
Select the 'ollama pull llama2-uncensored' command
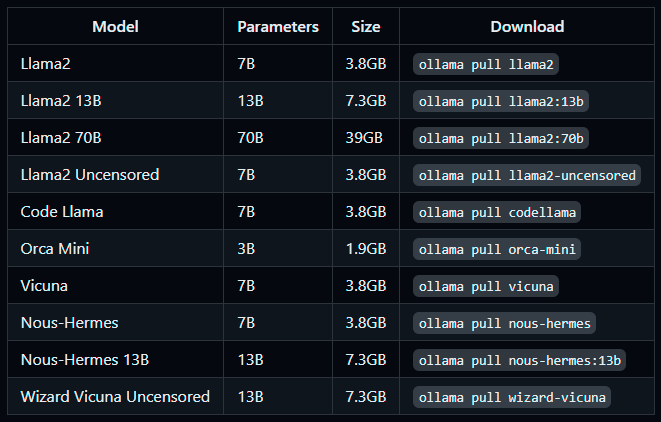pyautogui.click(x=527, y=175)
